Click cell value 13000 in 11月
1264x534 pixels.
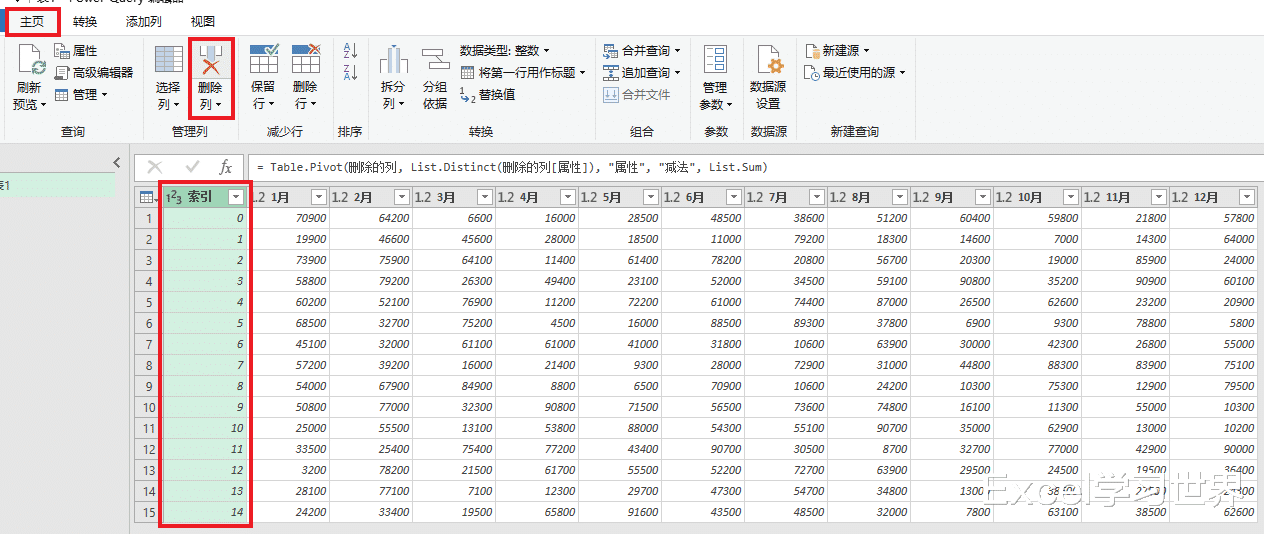tap(1151, 428)
